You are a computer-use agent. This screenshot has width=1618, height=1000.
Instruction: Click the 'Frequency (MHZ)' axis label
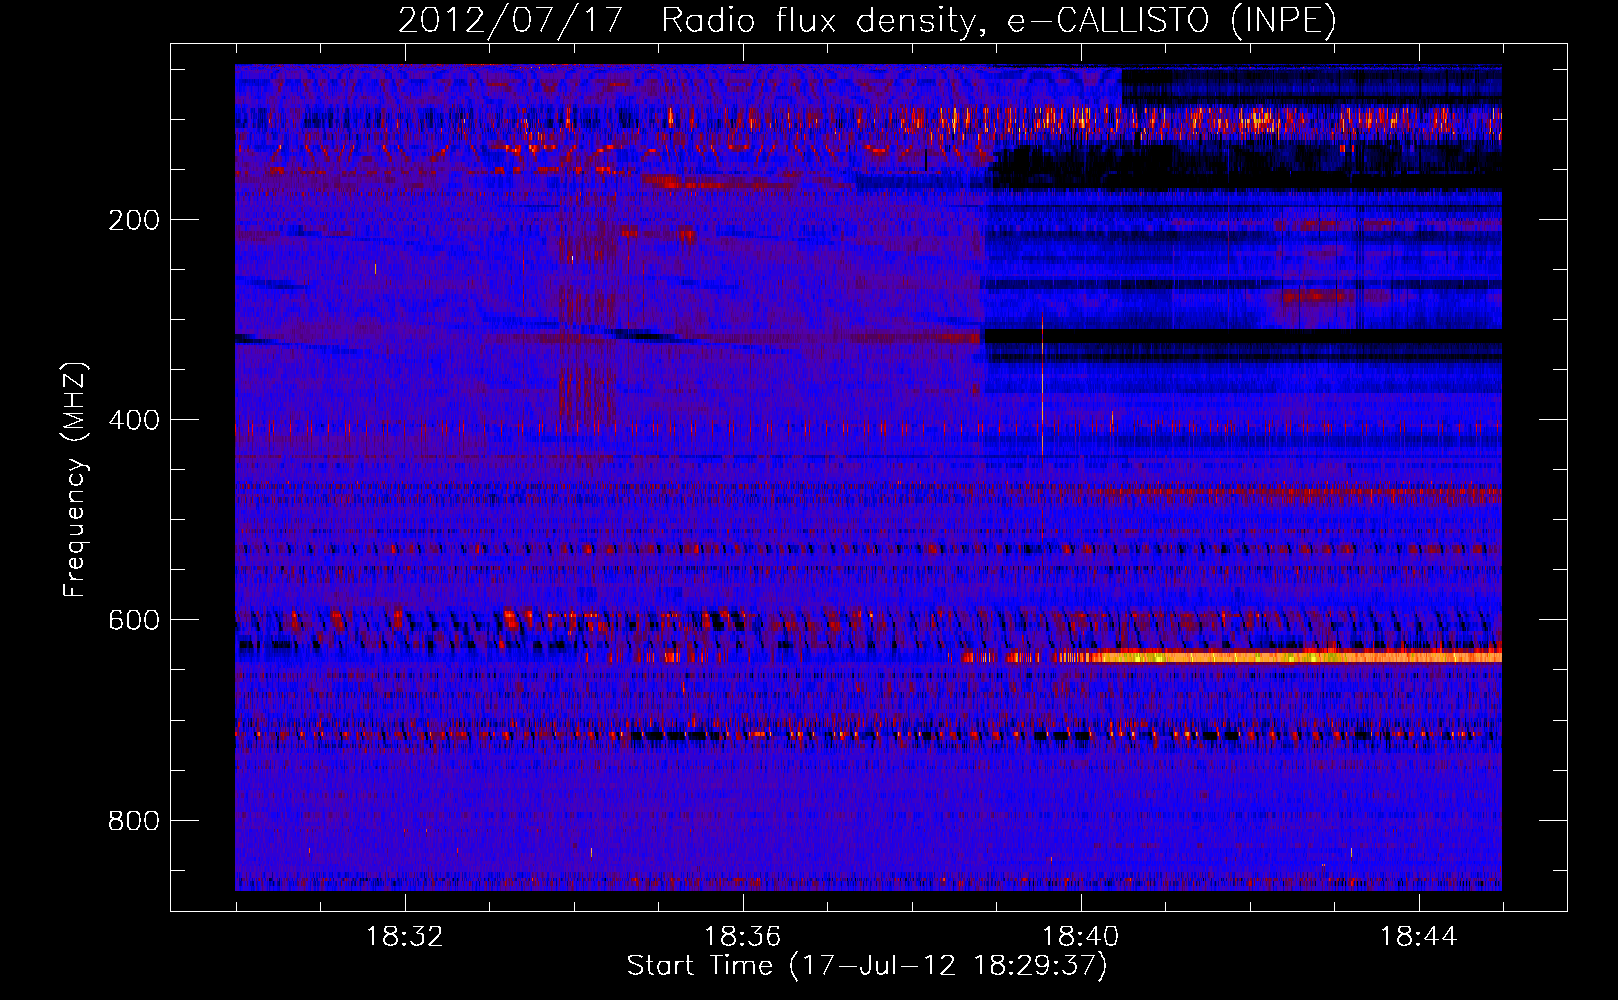pyautogui.click(x=75, y=479)
